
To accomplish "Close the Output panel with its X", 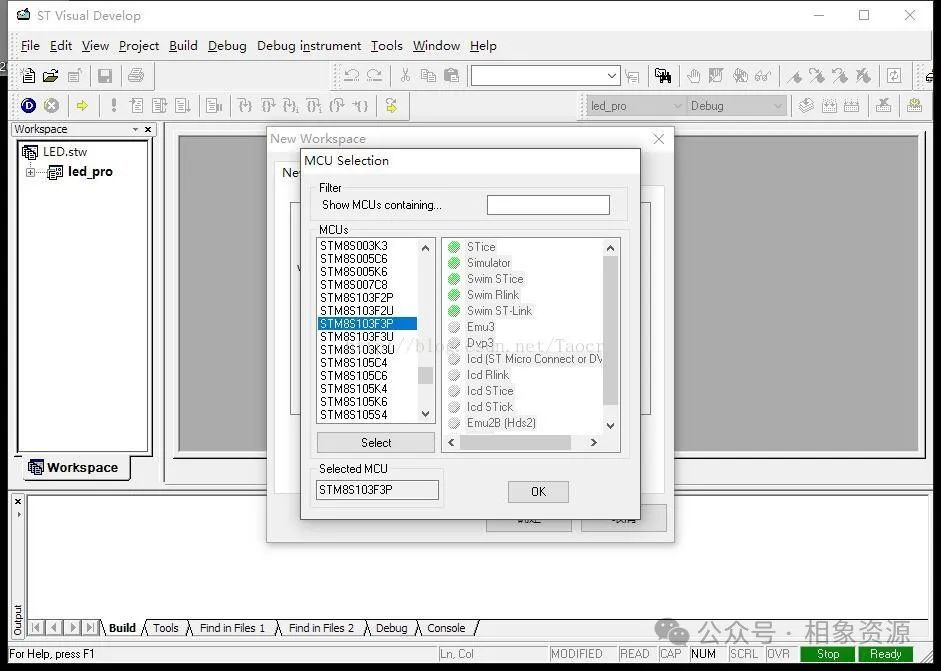I will click(x=18, y=501).
